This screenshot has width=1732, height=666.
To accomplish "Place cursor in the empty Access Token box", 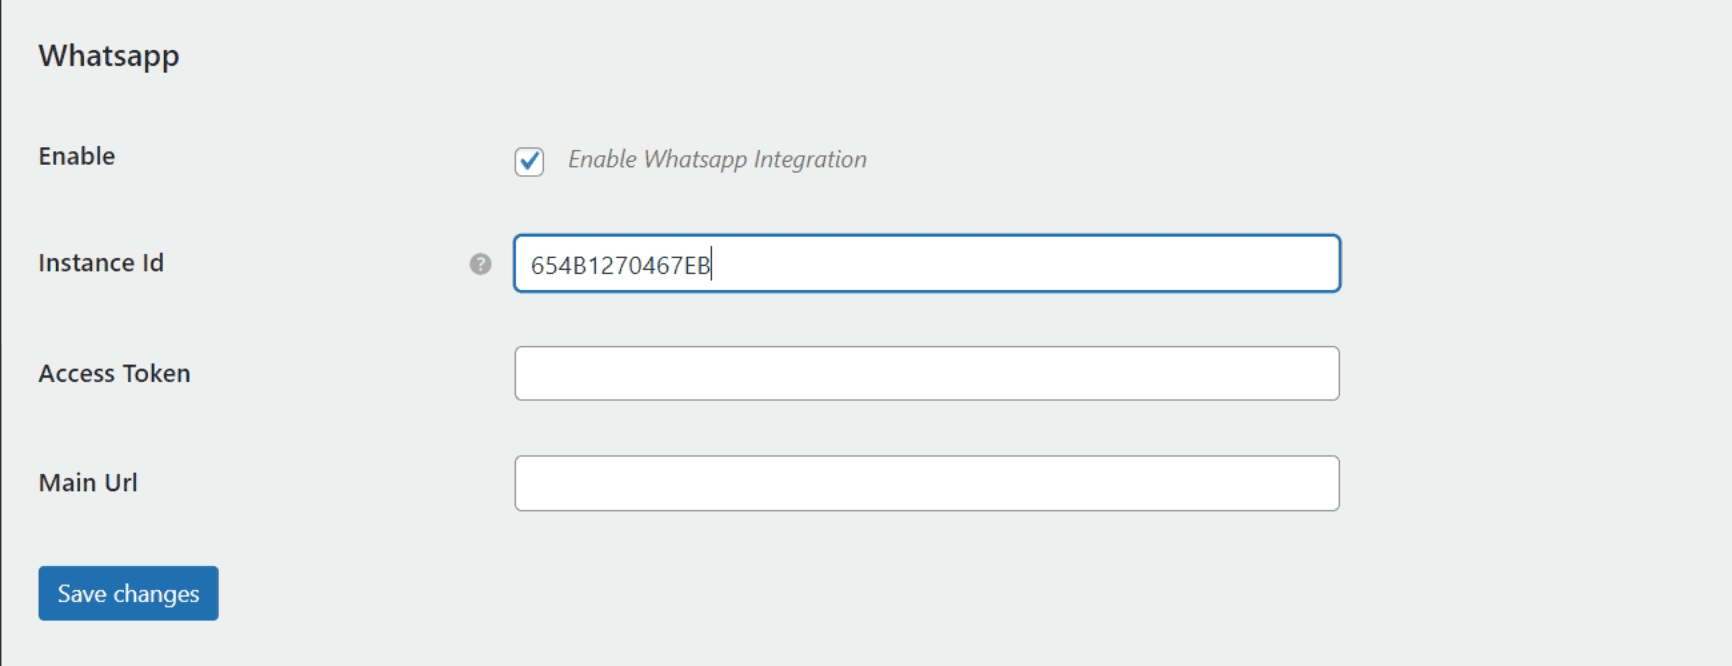I will coord(926,373).
